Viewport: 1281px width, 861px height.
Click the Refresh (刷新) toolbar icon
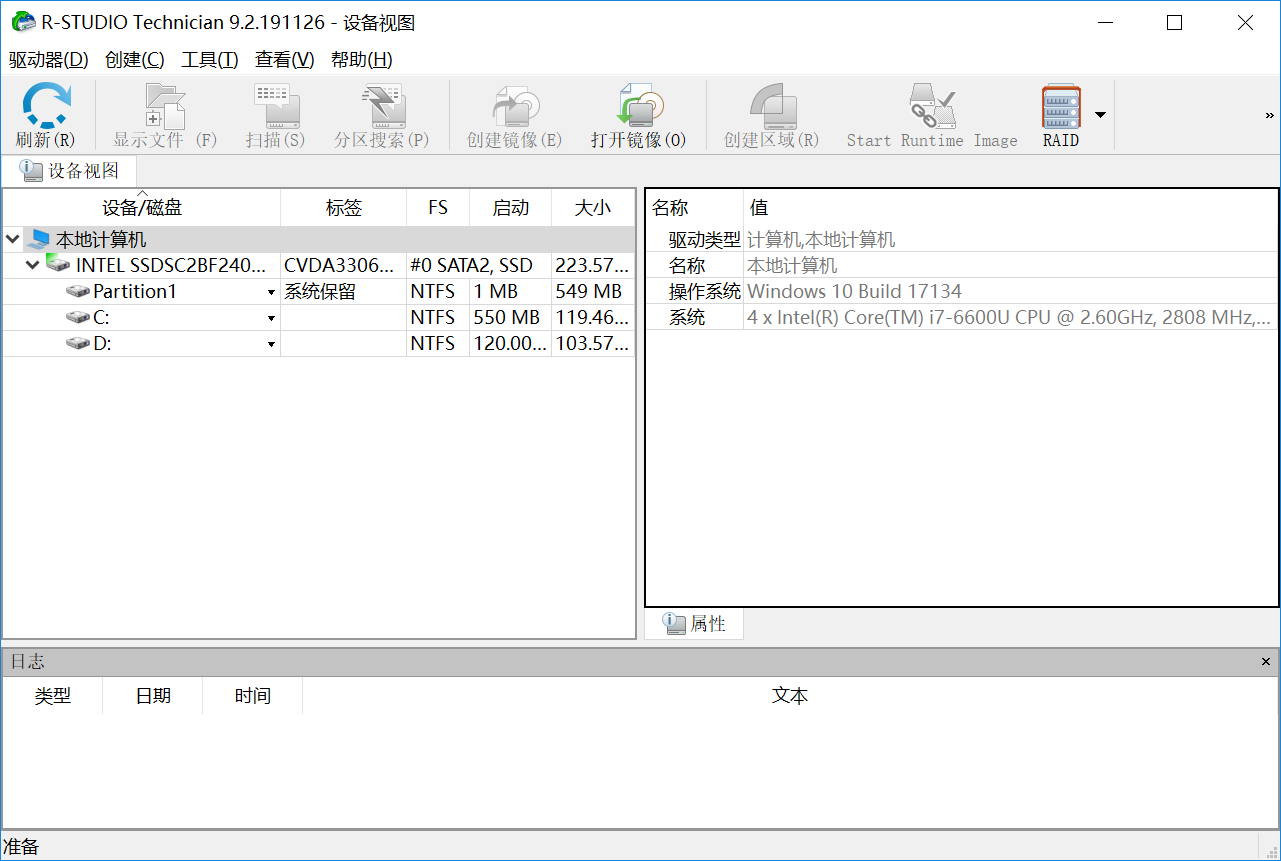pos(46,104)
